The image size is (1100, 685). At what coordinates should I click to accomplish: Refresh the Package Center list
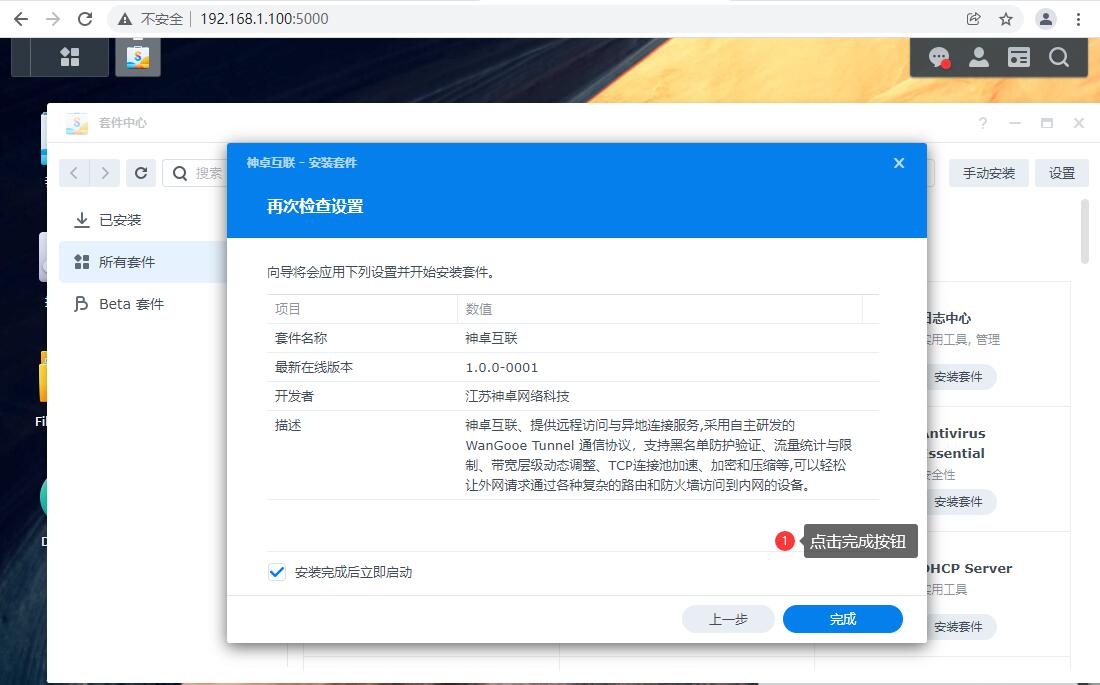pyautogui.click(x=141, y=173)
